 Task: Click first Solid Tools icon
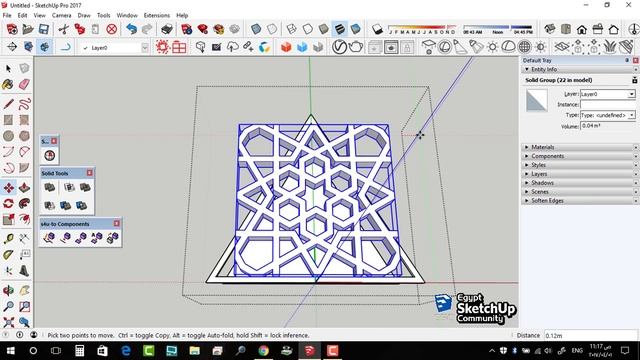pyautogui.click(x=50, y=187)
